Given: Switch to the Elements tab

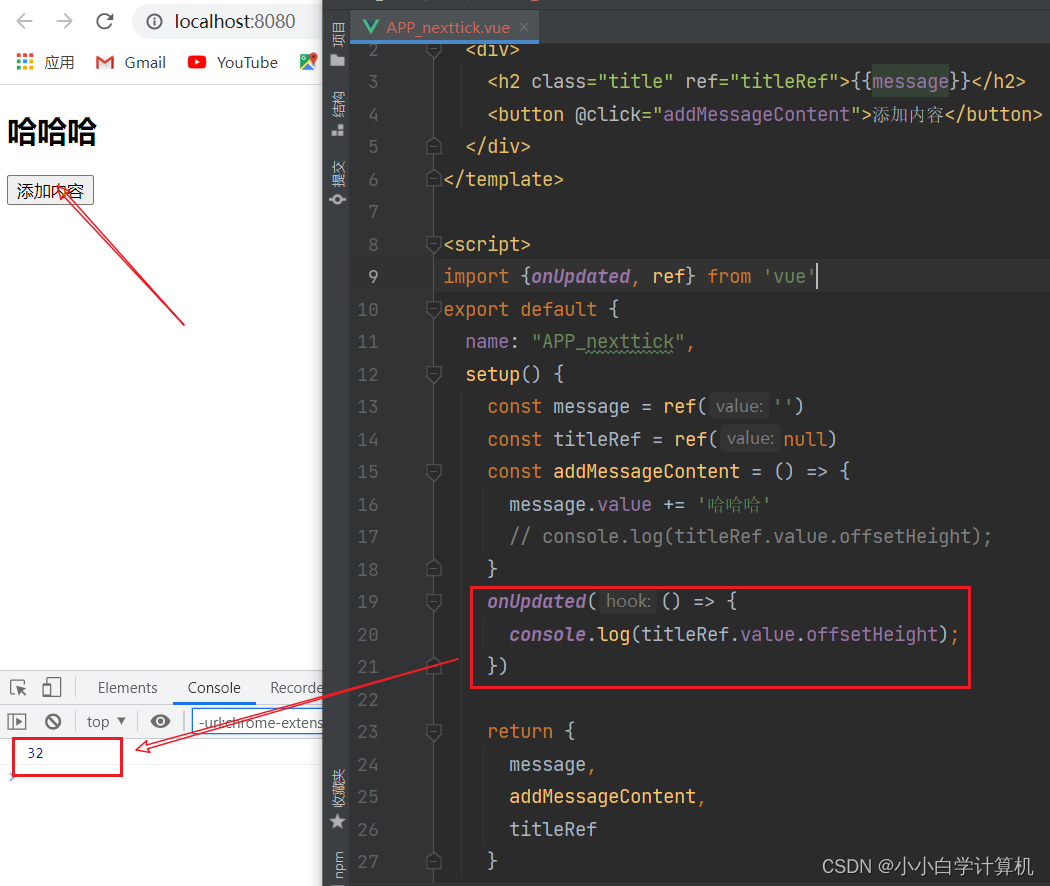Looking at the screenshot, I should [127, 688].
